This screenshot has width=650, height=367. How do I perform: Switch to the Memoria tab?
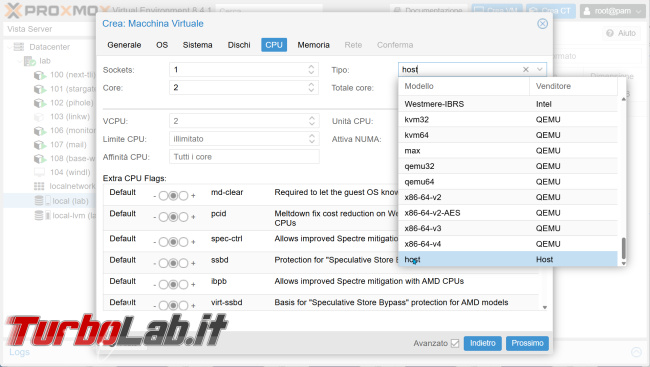pos(313,45)
